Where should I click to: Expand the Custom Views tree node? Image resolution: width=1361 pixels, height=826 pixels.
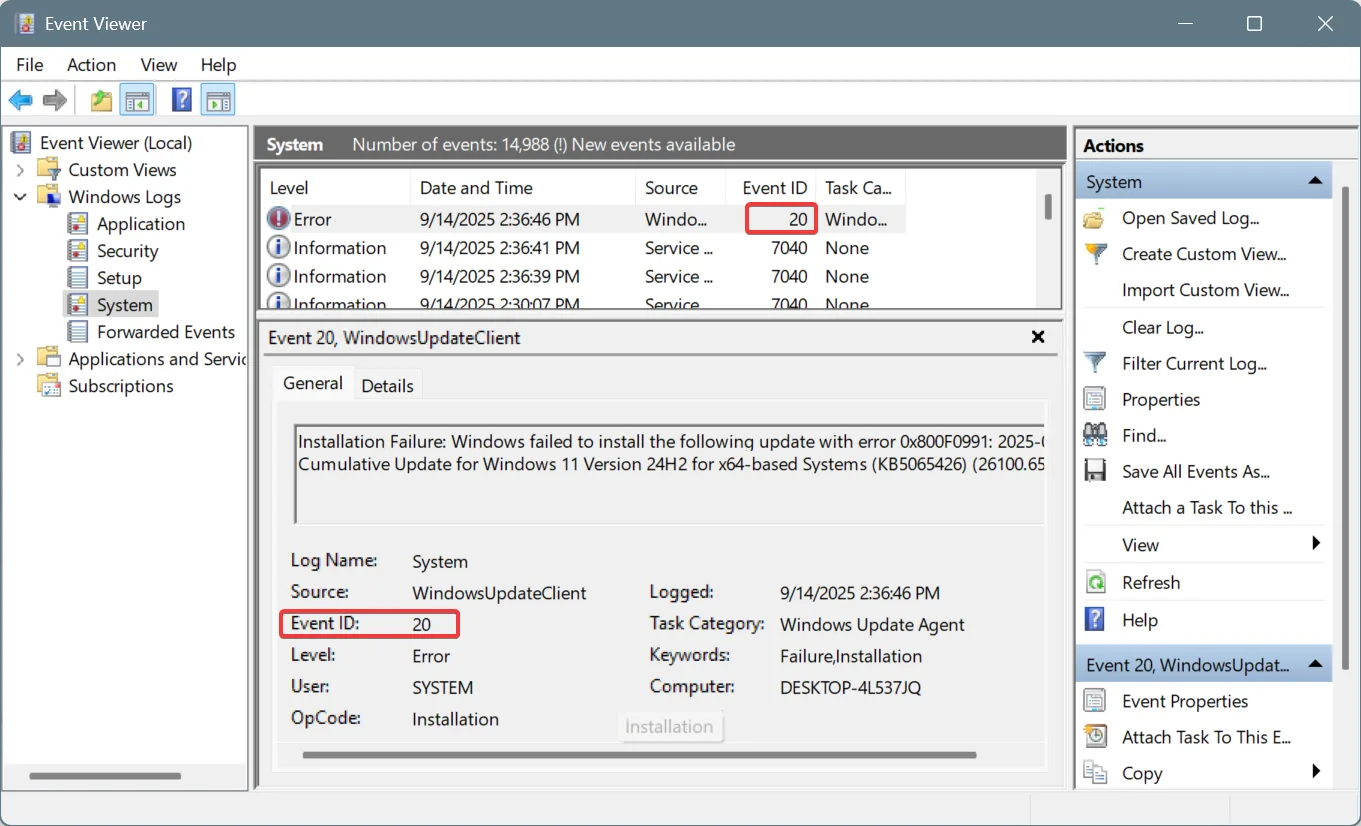tap(22, 170)
